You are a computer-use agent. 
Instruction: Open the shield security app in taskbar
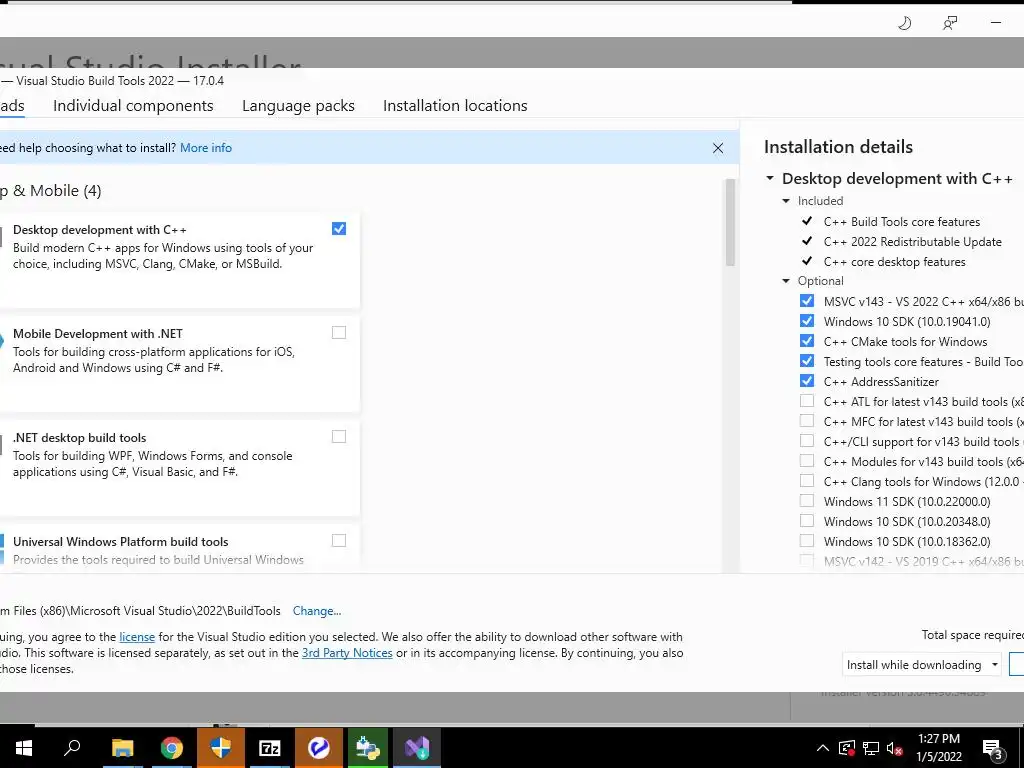(x=221, y=748)
